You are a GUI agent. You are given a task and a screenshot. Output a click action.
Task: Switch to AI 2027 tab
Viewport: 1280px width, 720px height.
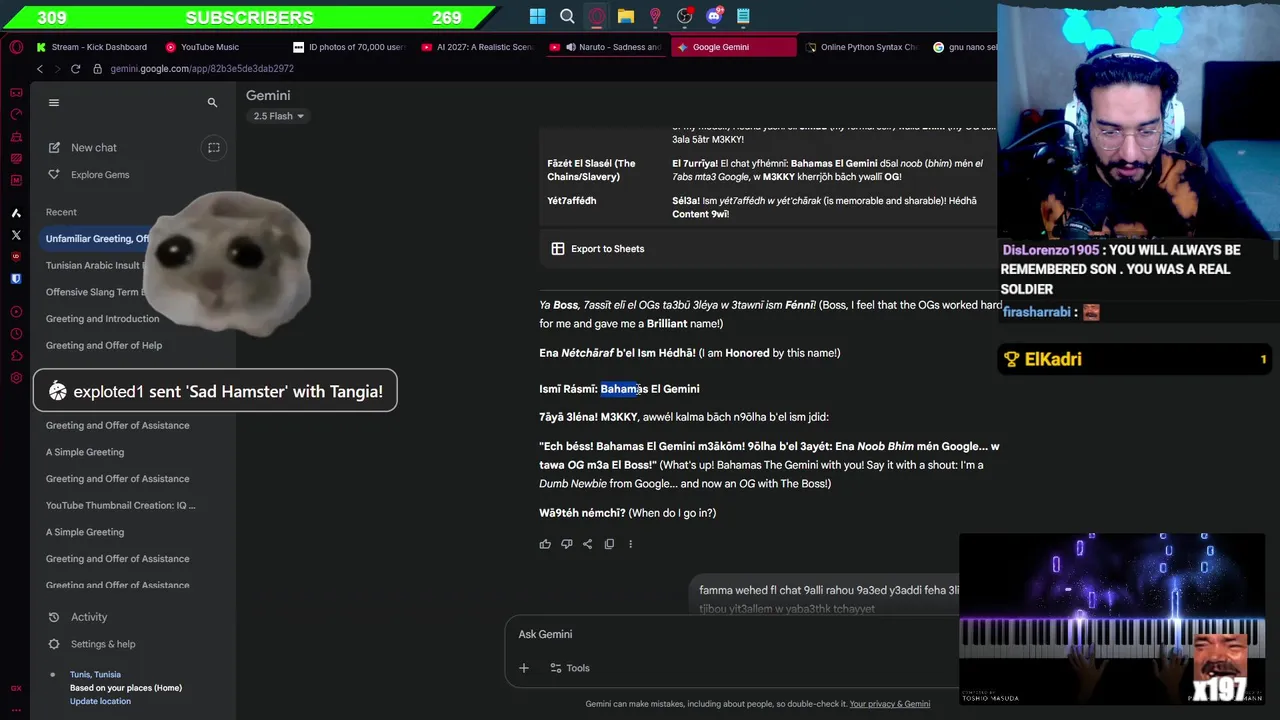pos(477,47)
